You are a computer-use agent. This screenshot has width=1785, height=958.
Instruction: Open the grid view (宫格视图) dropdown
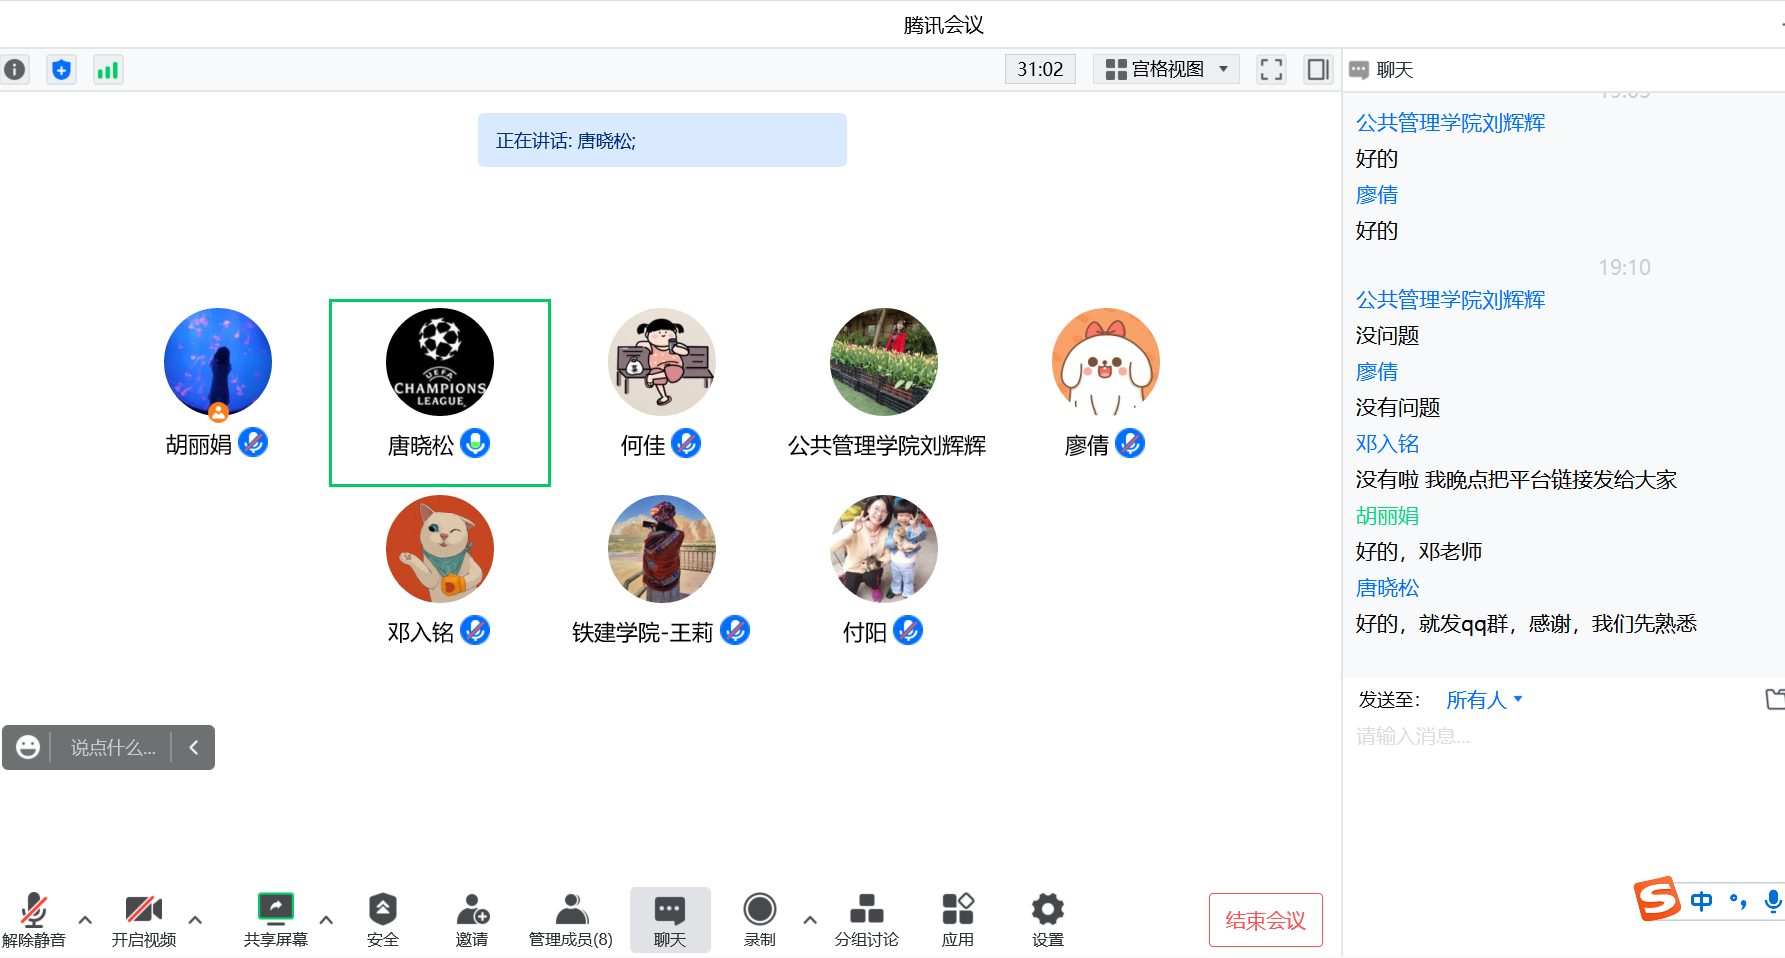[1166, 69]
